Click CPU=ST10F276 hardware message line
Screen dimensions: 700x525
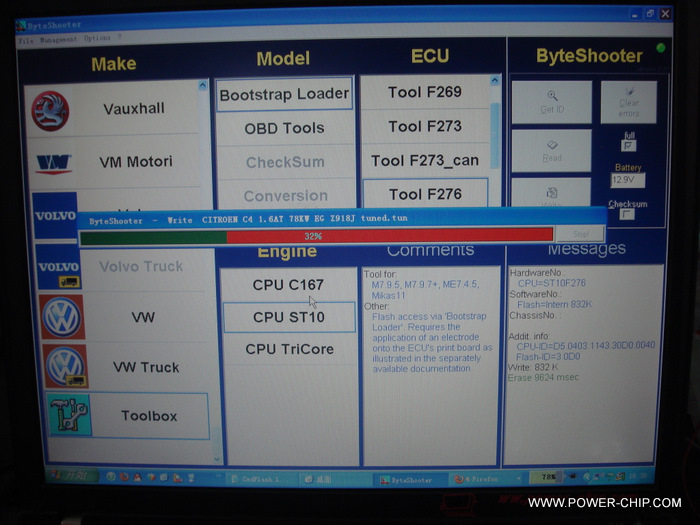click(551, 283)
